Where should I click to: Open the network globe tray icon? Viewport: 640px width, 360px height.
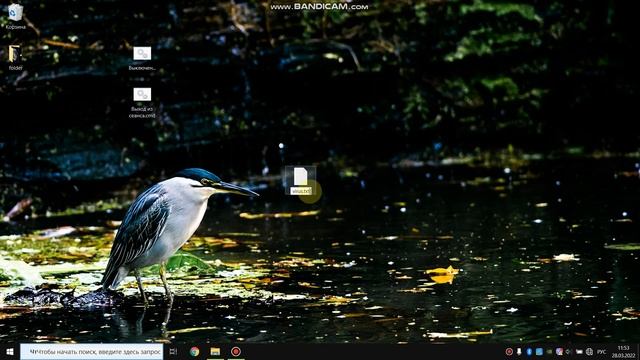(589, 351)
